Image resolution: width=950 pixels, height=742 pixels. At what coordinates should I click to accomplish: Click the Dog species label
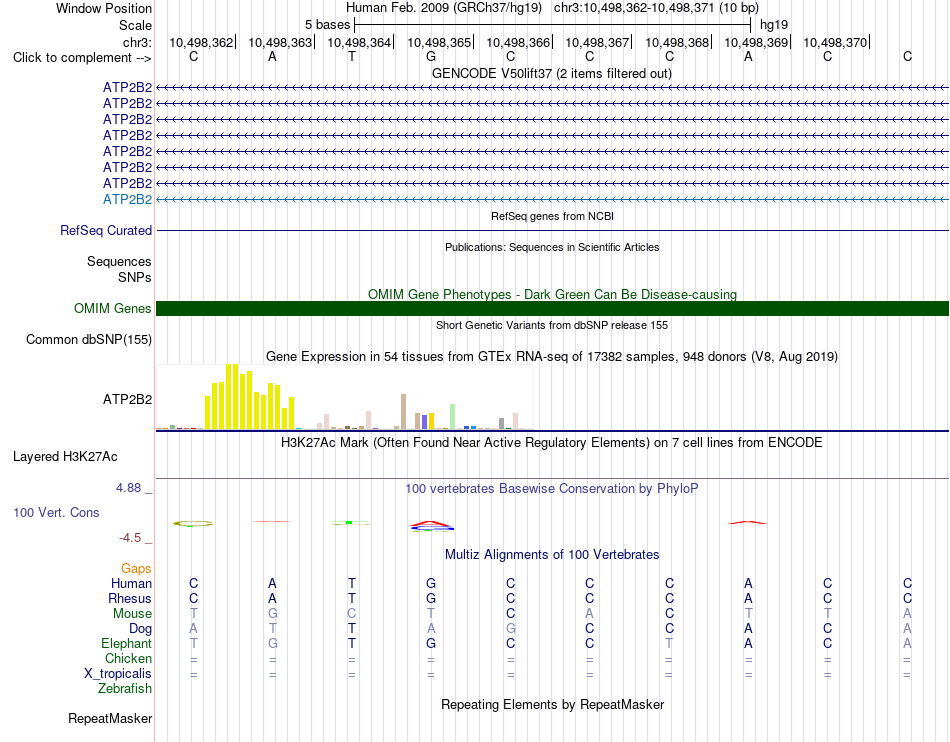tap(140, 629)
